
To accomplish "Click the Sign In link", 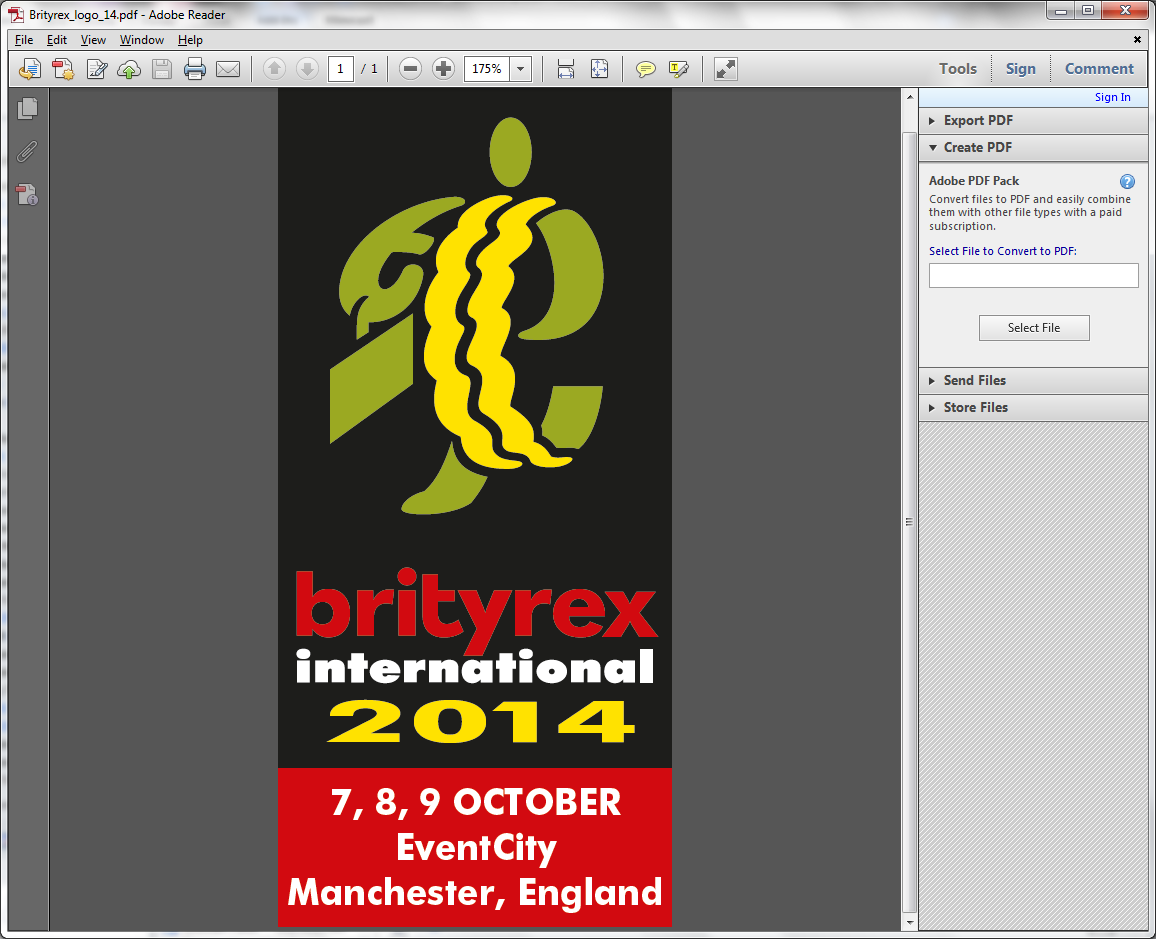I will pyautogui.click(x=1112, y=97).
